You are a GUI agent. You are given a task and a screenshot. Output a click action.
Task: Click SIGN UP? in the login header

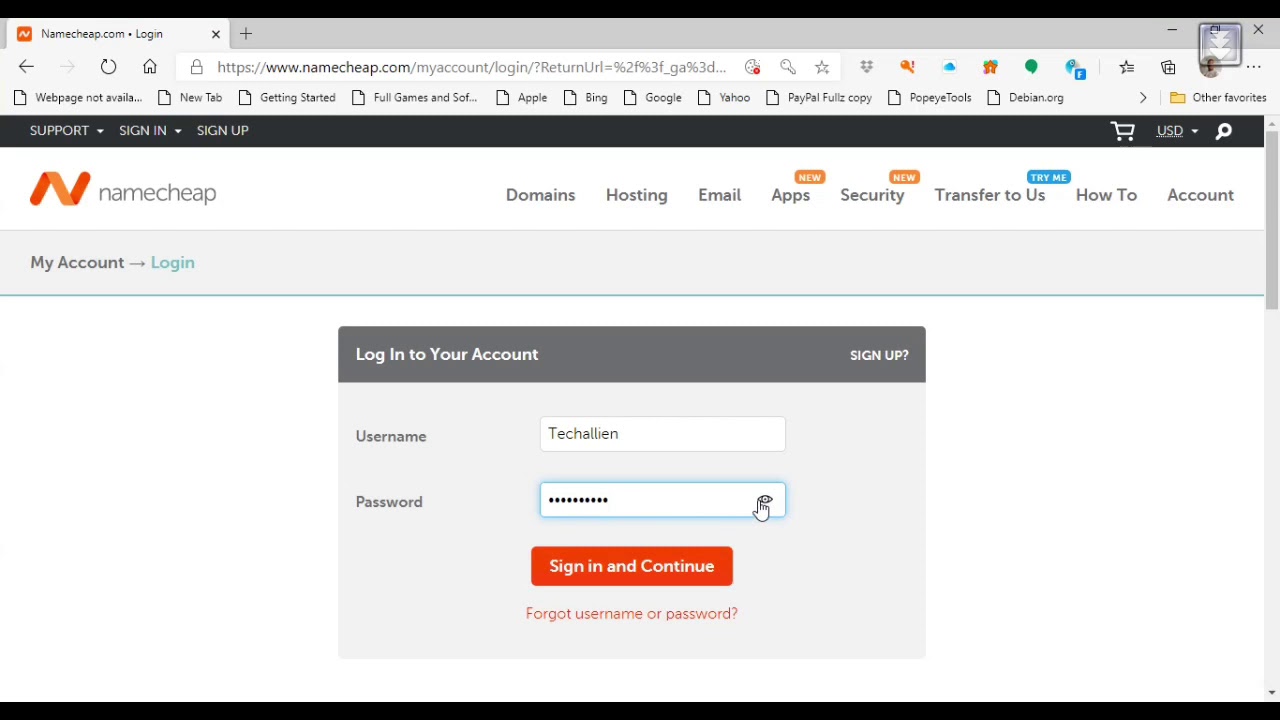coord(879,355)
